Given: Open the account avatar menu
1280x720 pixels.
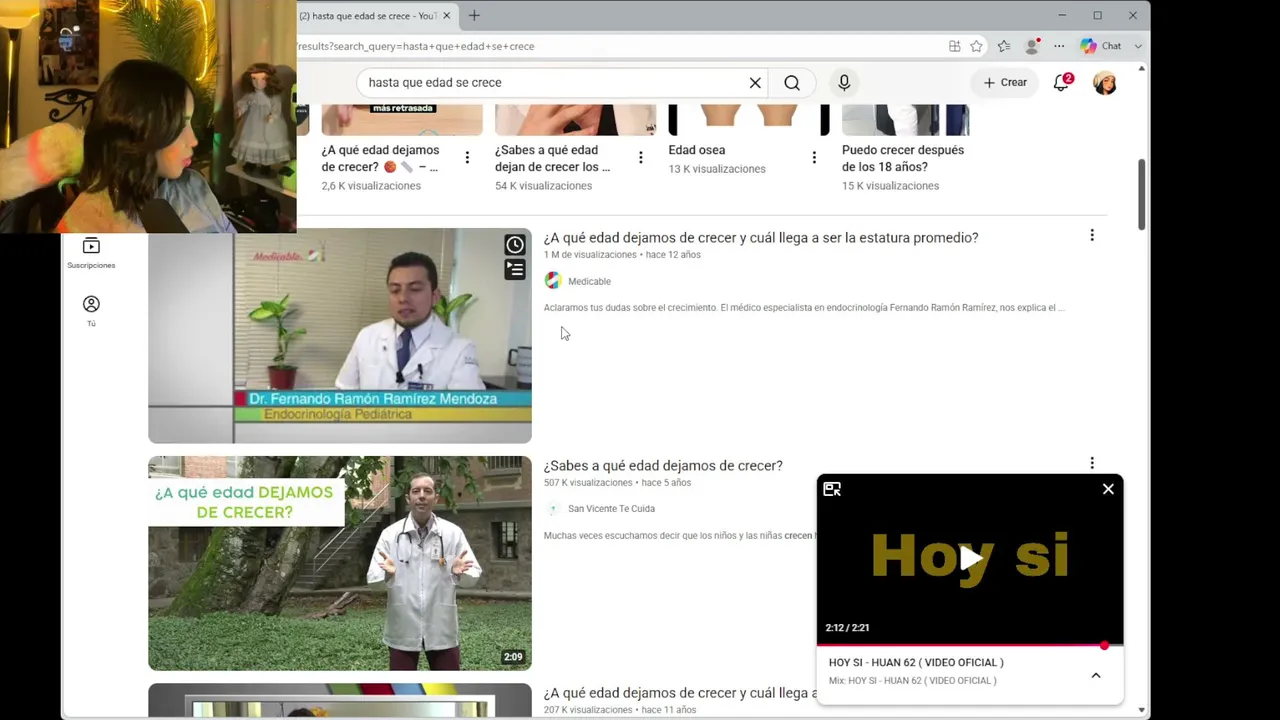Looking at the screenshot, I should 1105,83.
